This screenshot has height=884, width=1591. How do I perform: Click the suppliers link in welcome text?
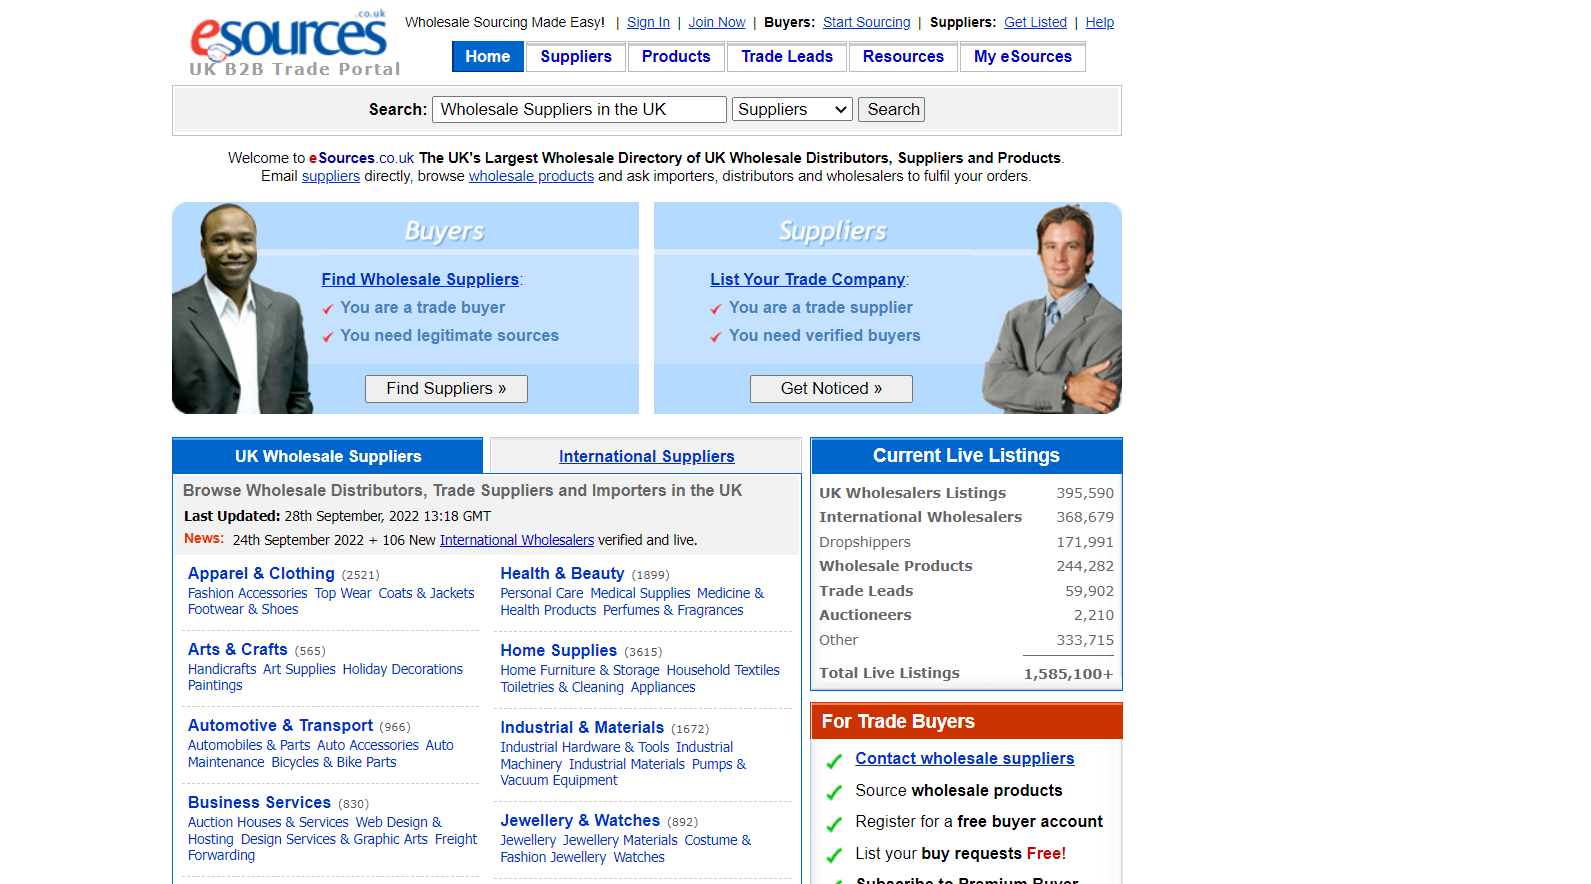tap(331, 176)
